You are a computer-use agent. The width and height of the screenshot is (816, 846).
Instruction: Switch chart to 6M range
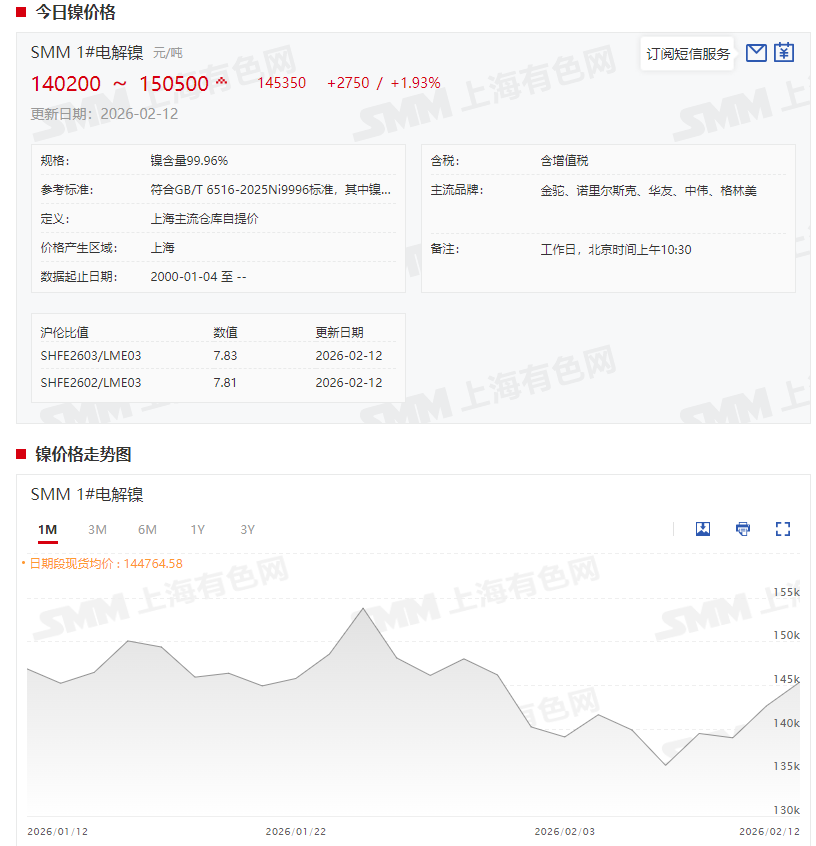tap(147, 530)
